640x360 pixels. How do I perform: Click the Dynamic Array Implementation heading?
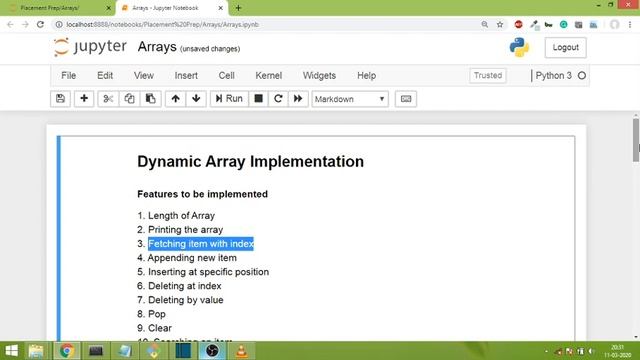point(250,161)
